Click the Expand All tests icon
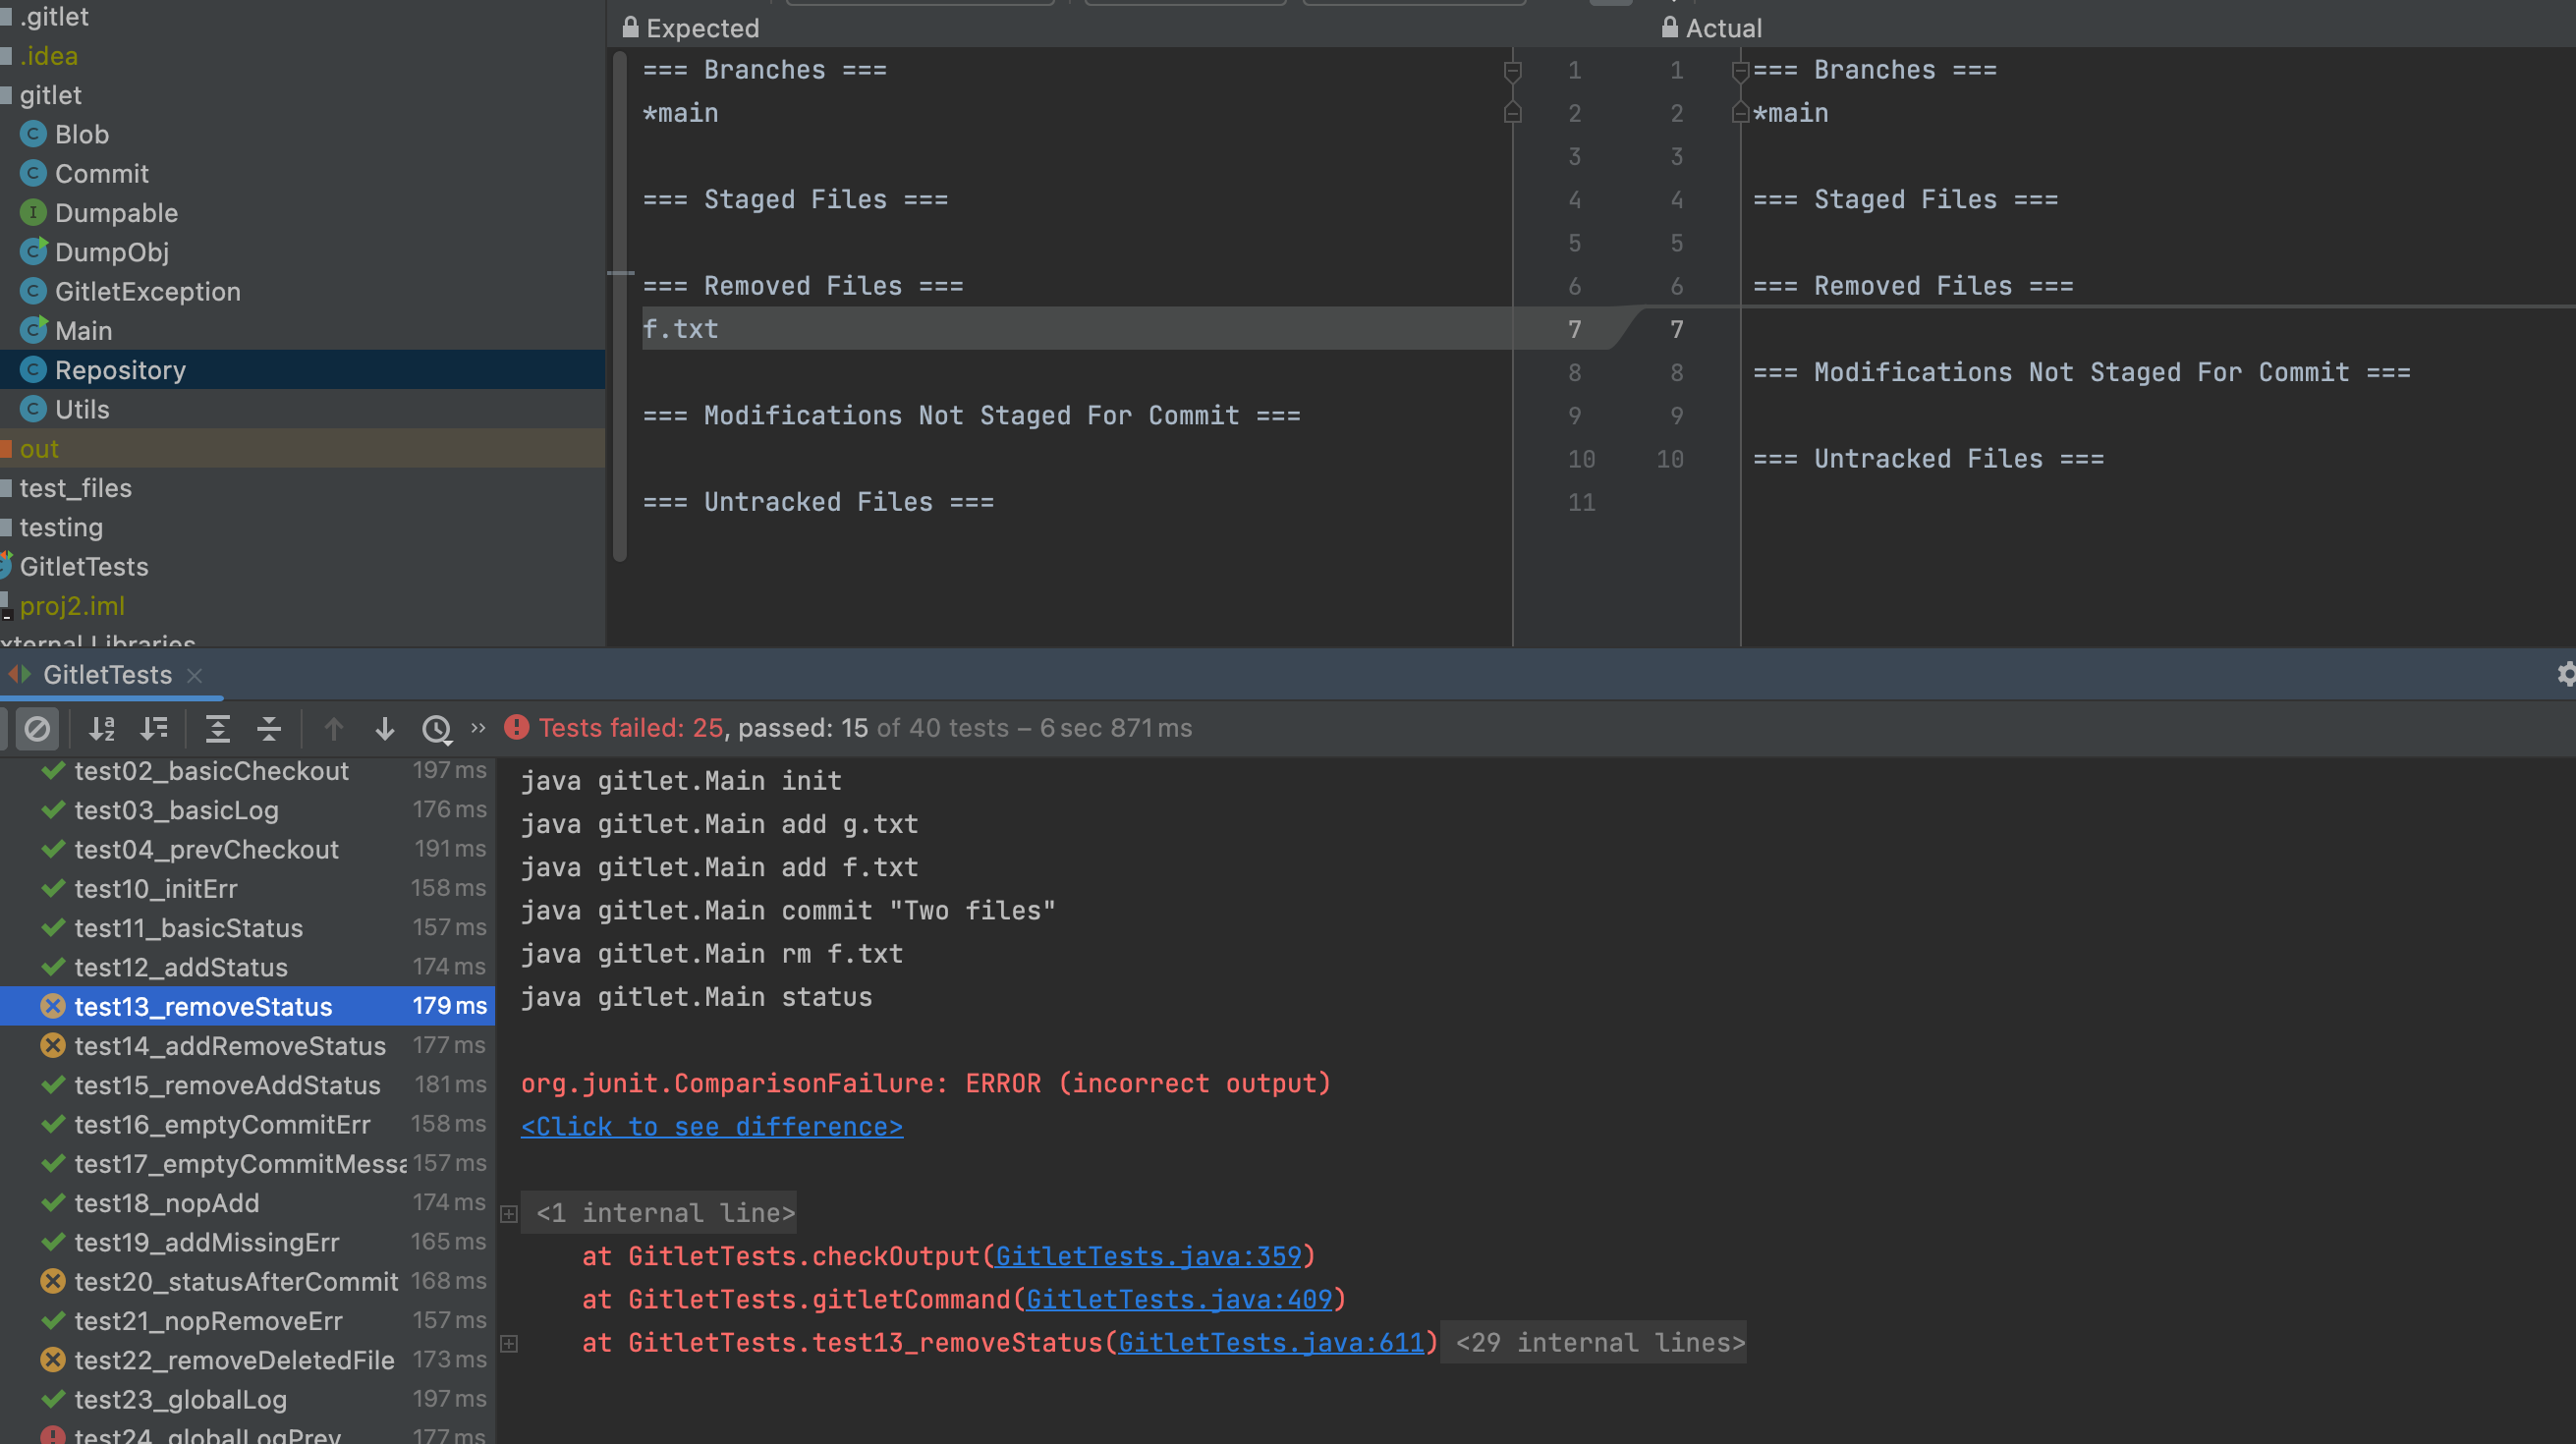The height and width of the screenshot is (1444, 2576). click(x=217, y=728)
